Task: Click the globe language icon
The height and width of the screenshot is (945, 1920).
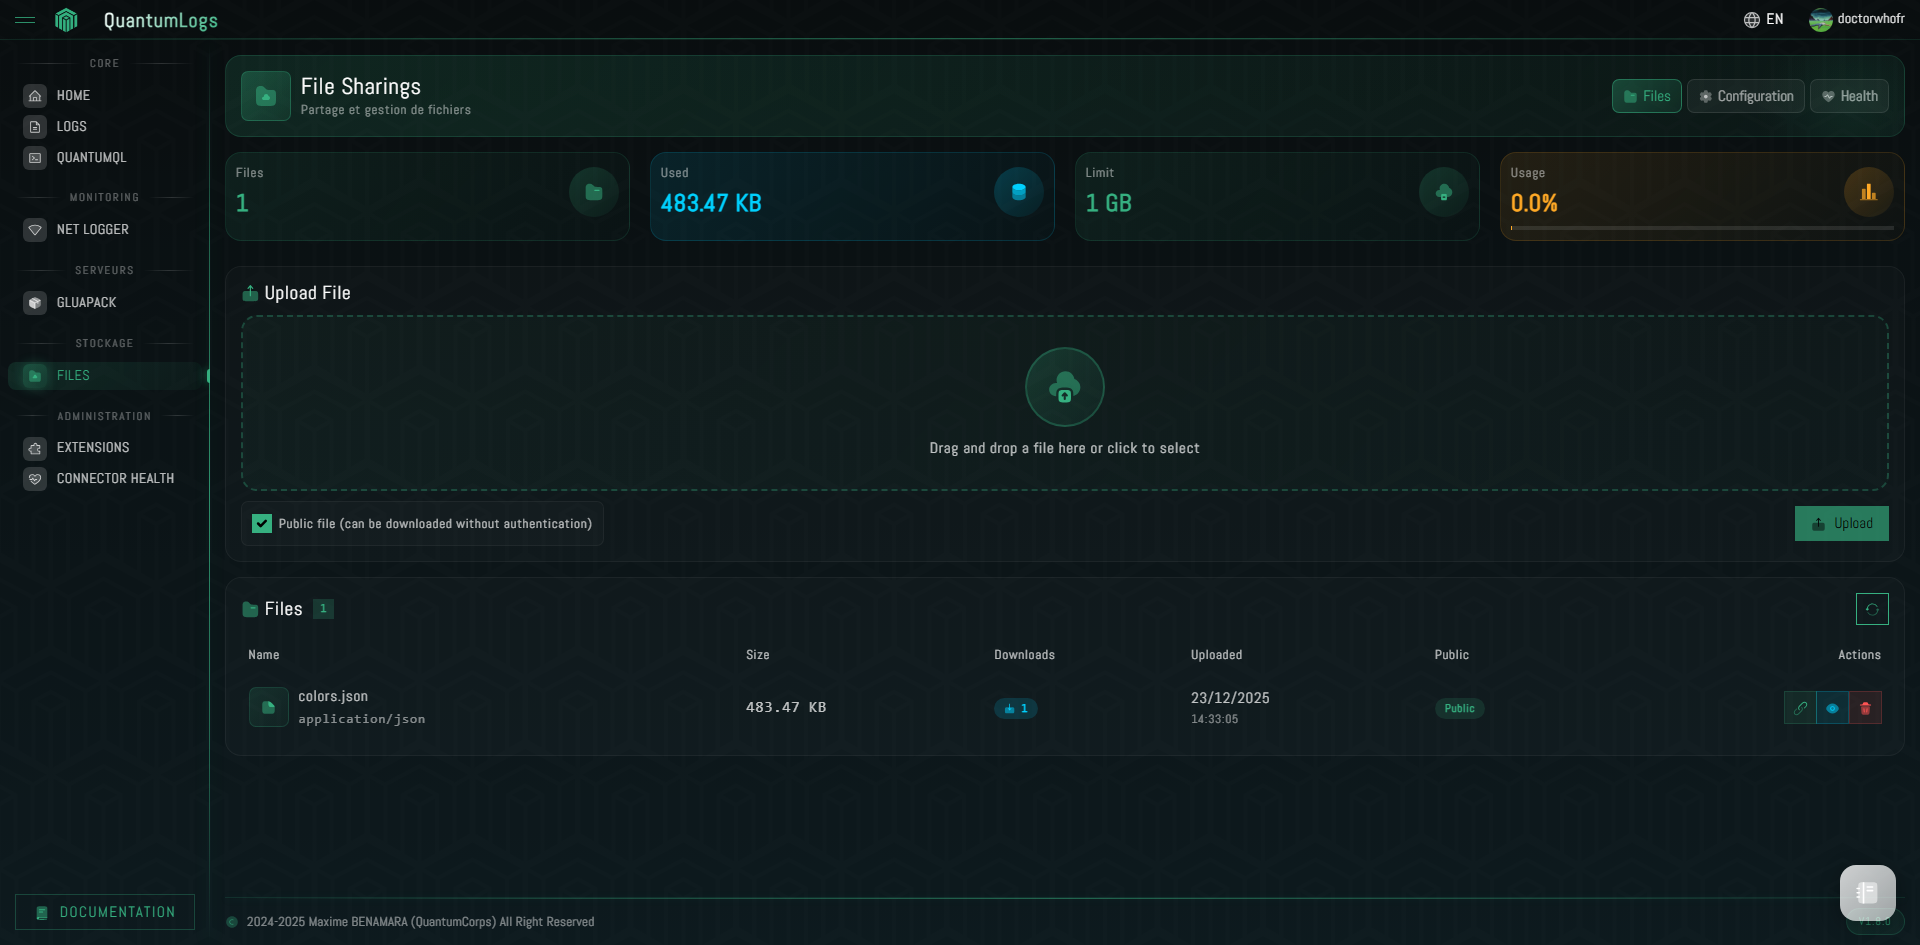Action: (x=1752, y=20)
